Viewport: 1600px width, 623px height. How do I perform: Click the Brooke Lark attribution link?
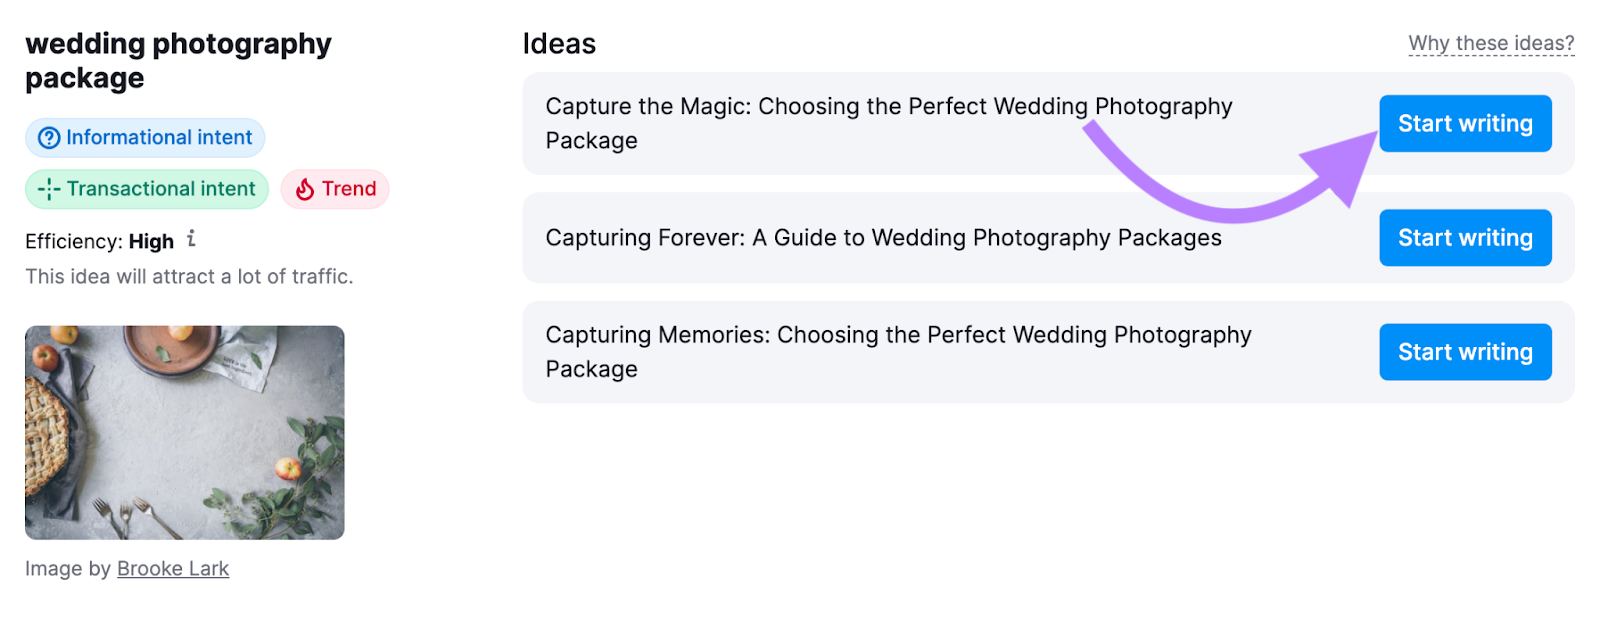[x=172, y=568]
